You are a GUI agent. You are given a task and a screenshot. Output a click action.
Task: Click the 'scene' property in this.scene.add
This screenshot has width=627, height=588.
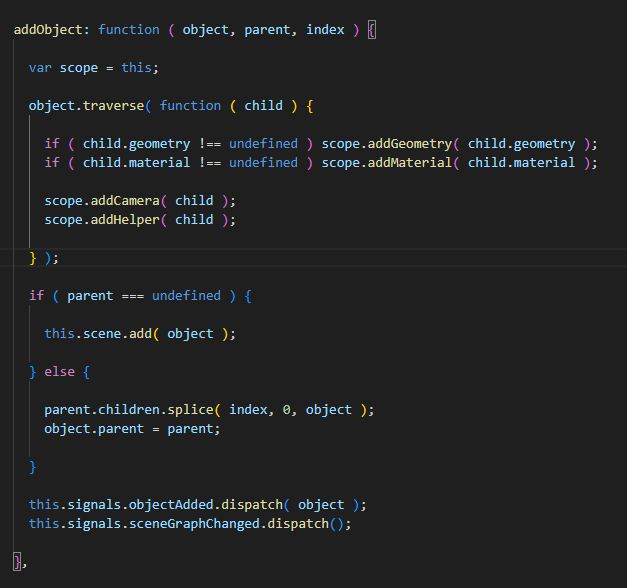pos(102,334)
